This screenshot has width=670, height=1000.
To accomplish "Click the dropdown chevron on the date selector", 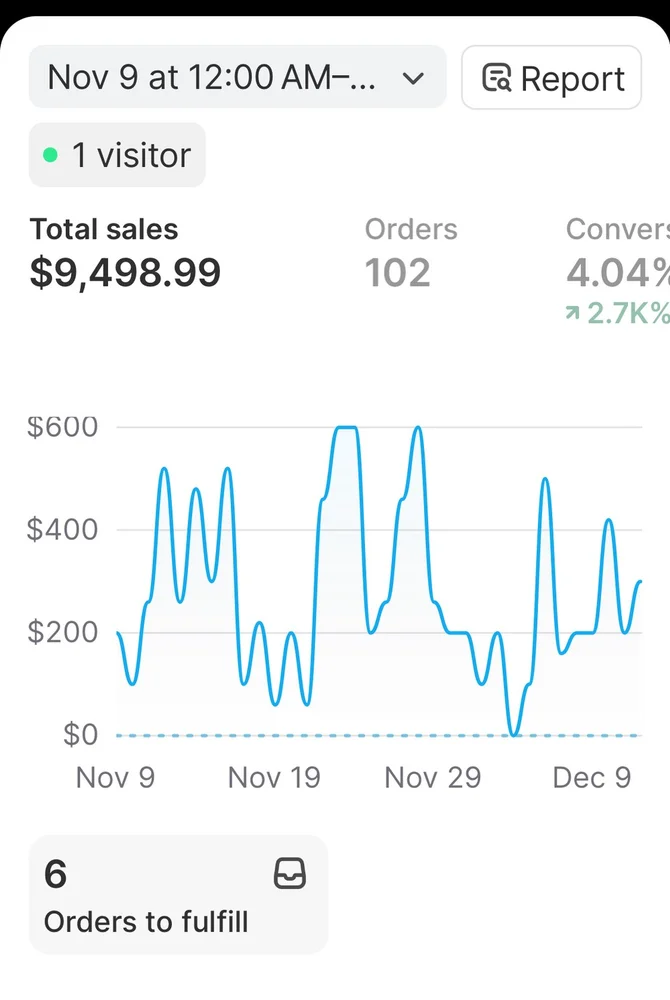I will click(413, 77).
